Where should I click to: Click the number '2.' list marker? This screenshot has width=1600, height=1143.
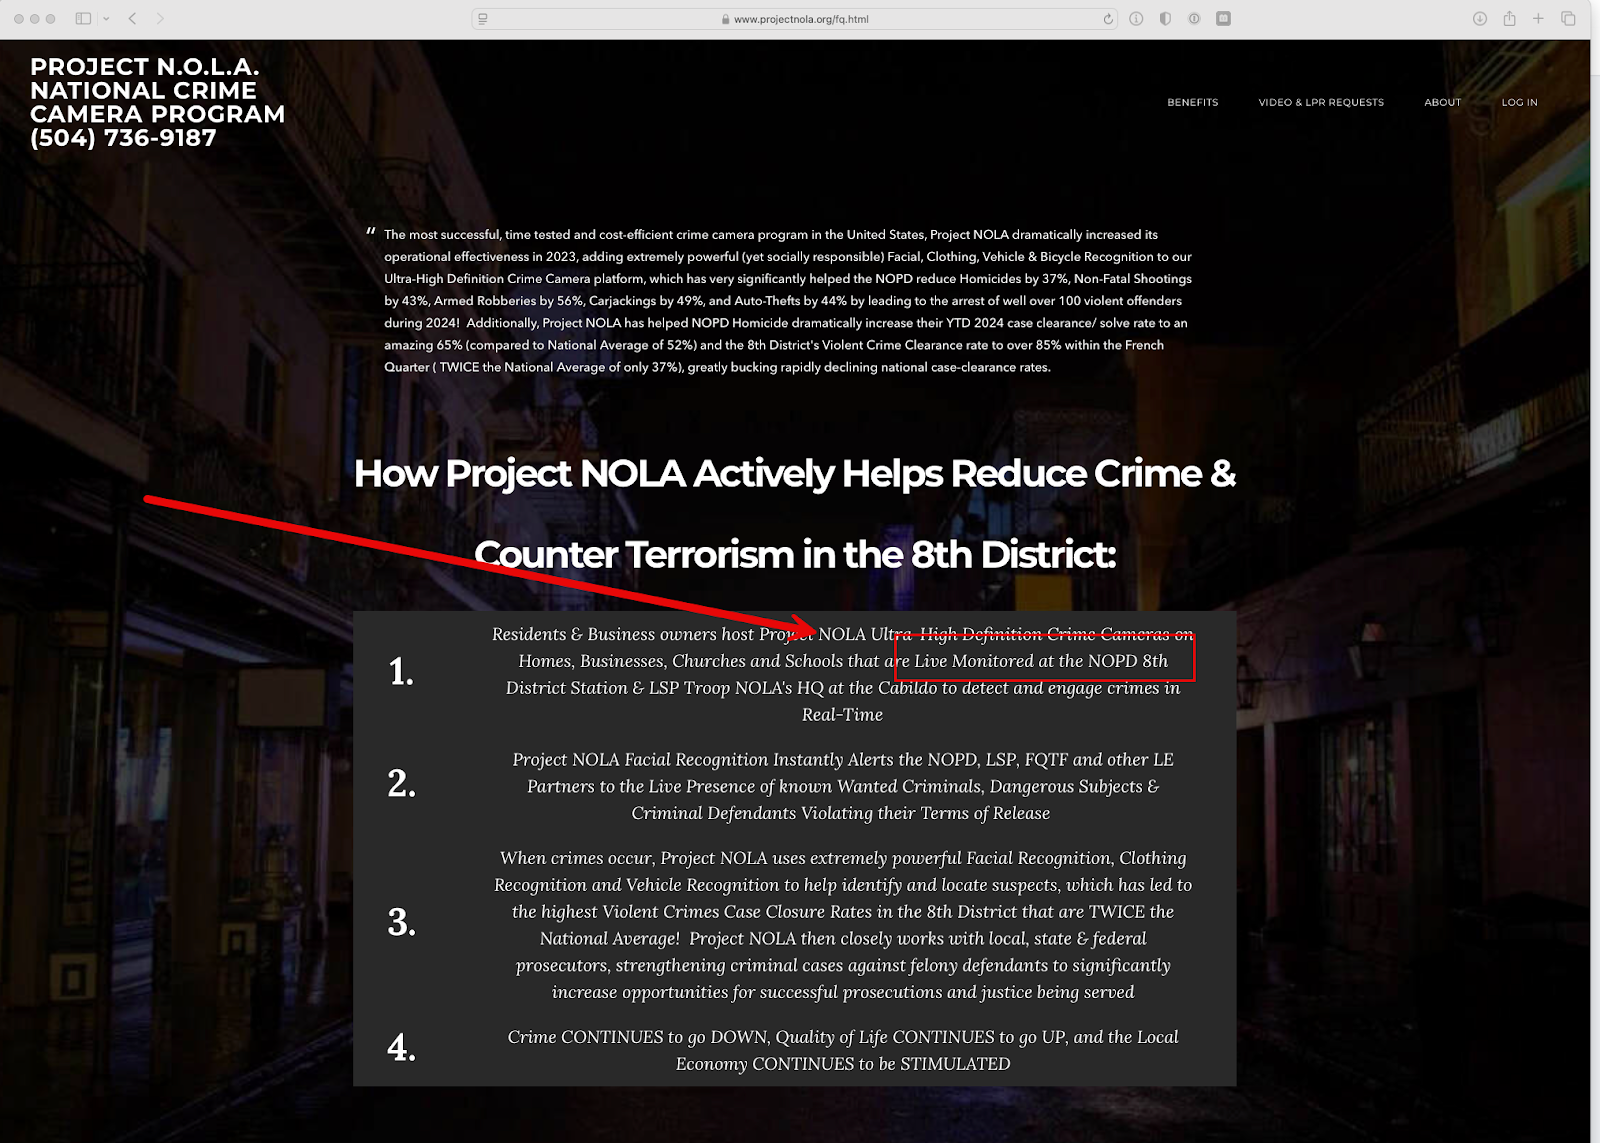(401, 783)
